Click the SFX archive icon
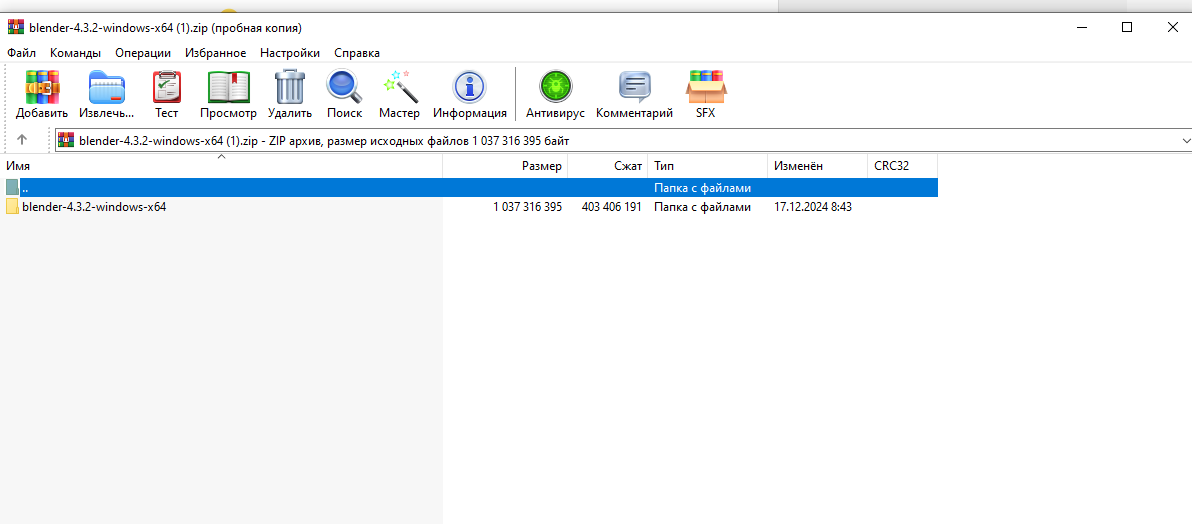Viewport: 1192px width, 524px height. (706, 88)
